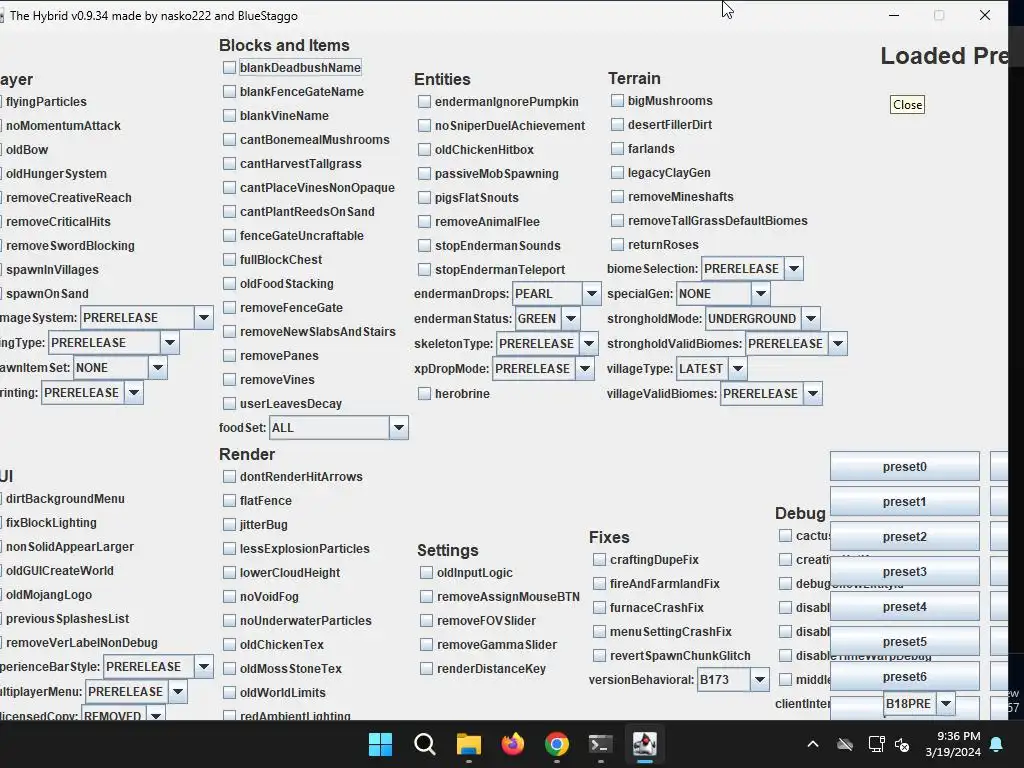Screen dimensions: 1024x768
Task: Check pigsFlatSnouts option
Action: [x=424, y=197]
